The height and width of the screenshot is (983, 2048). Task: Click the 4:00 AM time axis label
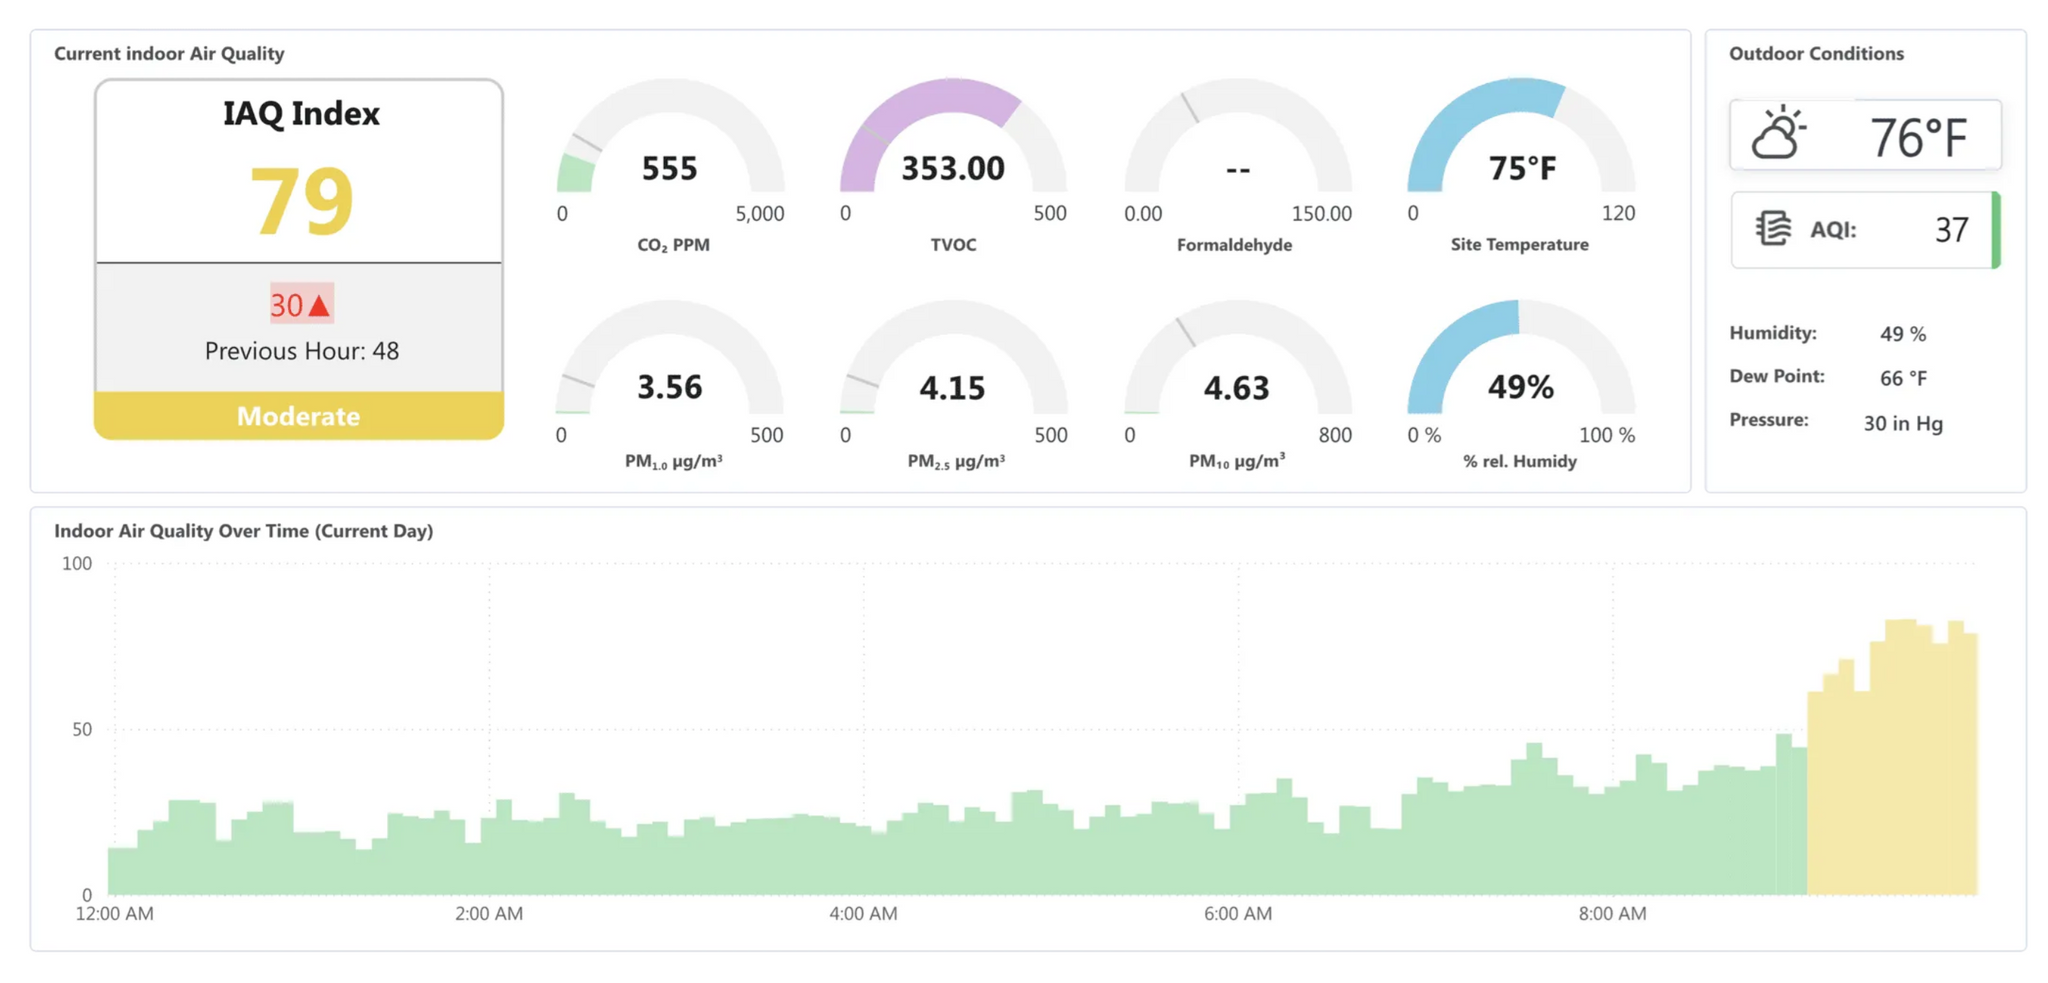(x=863, y=913)
